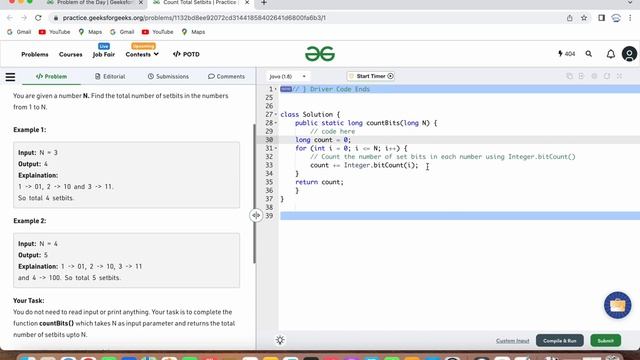The width and height of the screenshot is (640, 360).
Task: Open the POTD link
Action: (x=186, y=54)
